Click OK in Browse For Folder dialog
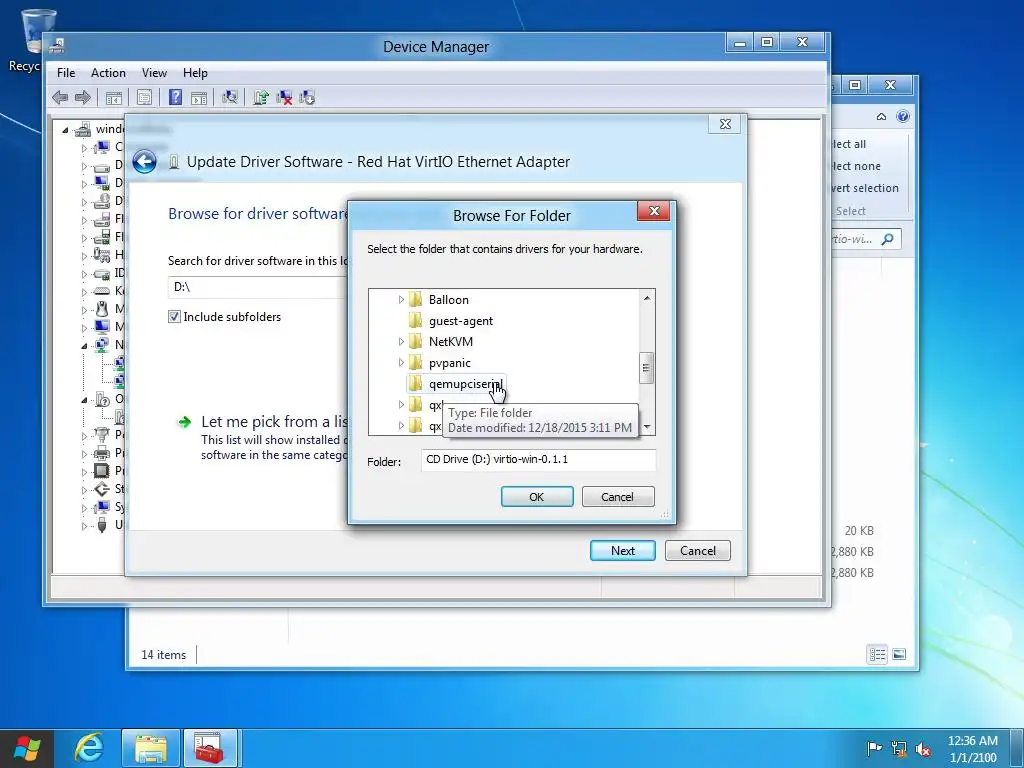 point(537,496)
